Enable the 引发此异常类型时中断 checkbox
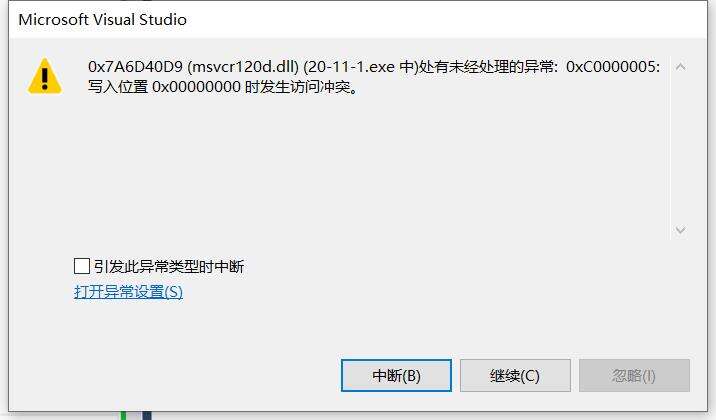This screenshot has height=420, width=716. coord(82,266)
